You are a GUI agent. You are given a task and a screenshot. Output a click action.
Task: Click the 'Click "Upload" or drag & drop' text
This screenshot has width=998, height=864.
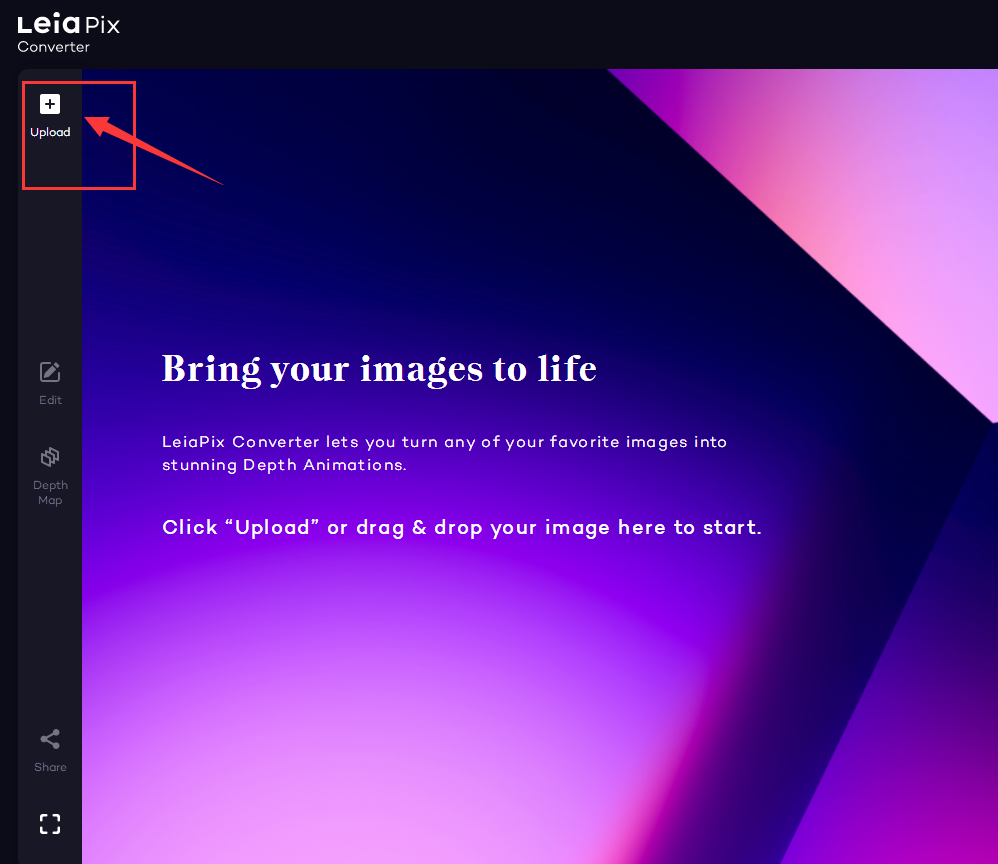click(461, 527)
